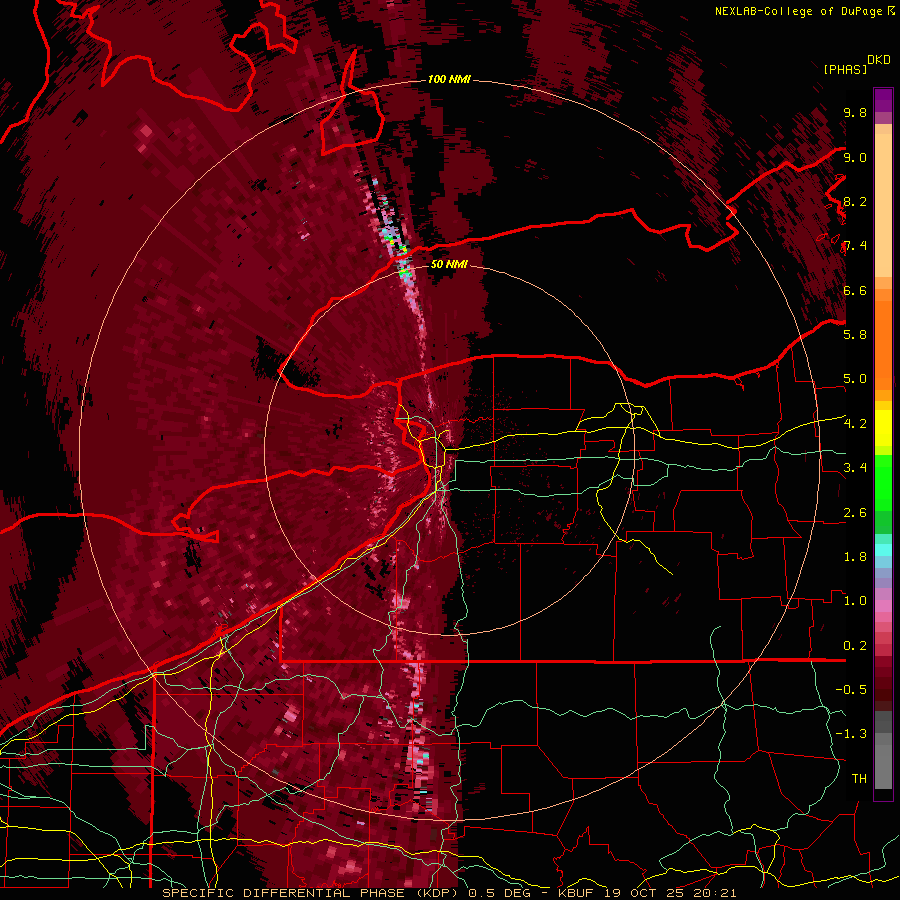Image resolution: width=900 pixels, height=900 pixels.
Task: Click the KBUF station identifier in caption
Action: [577, 893]
